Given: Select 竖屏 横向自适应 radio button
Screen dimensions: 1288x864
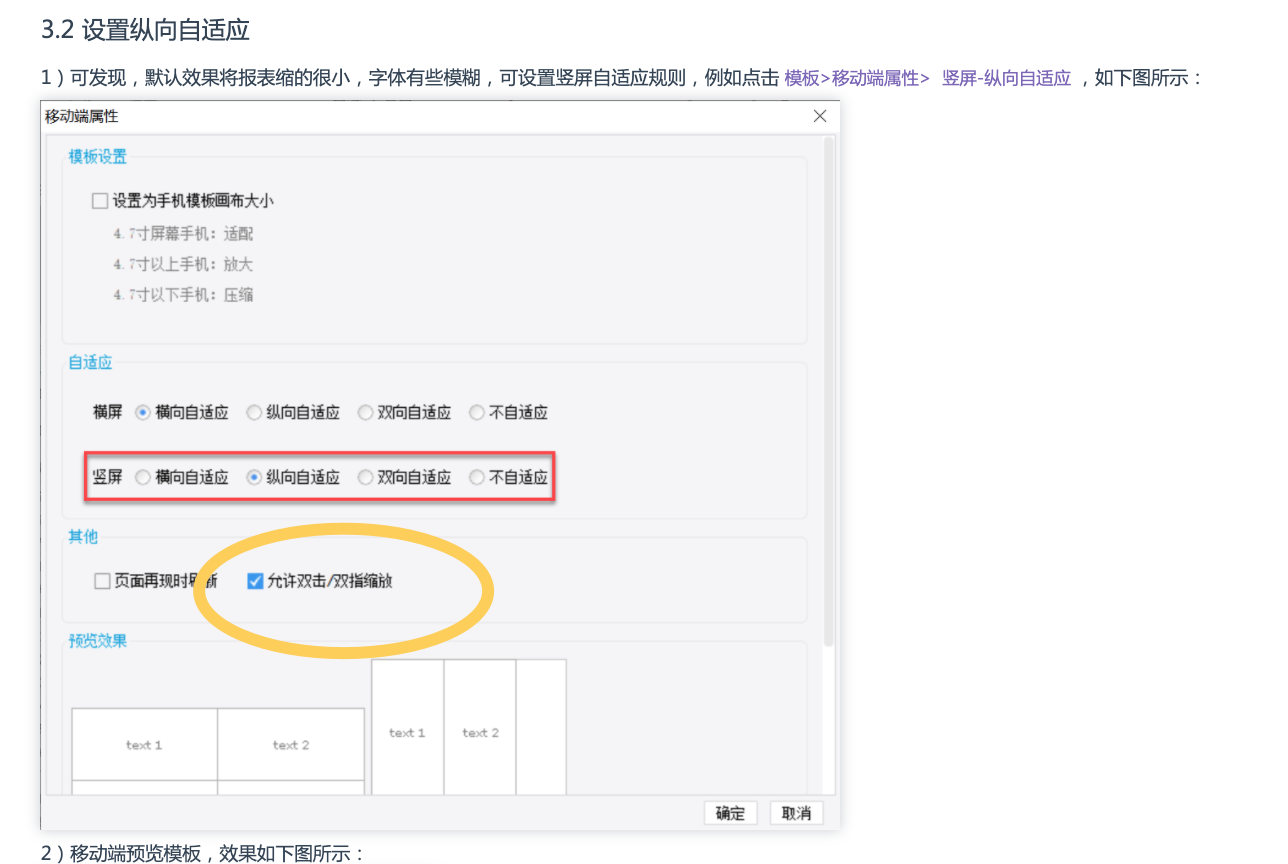Looking at the screenshot, I should click(143, 477).
